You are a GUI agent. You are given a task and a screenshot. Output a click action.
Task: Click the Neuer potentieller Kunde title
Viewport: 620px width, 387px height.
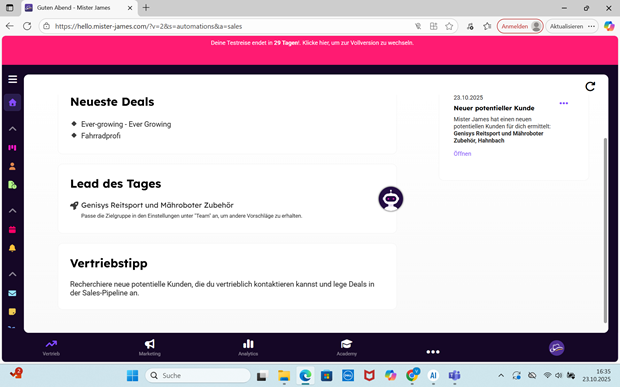[x=494, y=108]
